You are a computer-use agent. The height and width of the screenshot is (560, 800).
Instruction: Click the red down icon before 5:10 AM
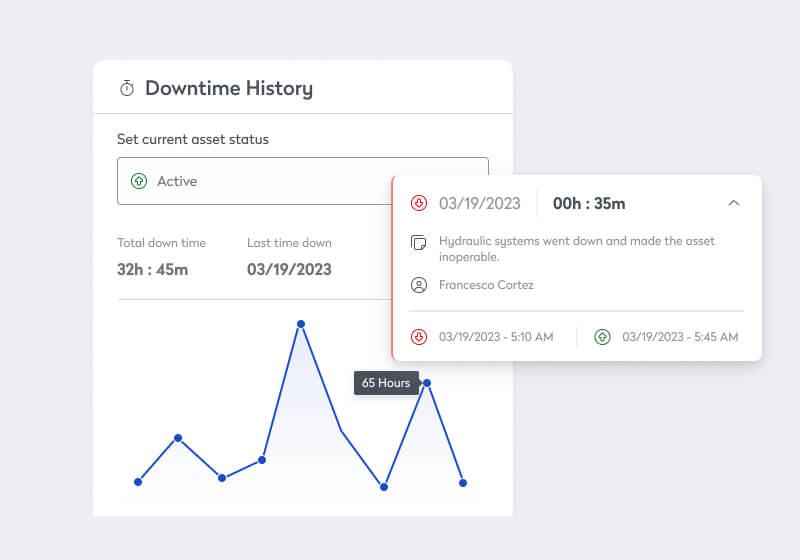click(x=419, y=337)
